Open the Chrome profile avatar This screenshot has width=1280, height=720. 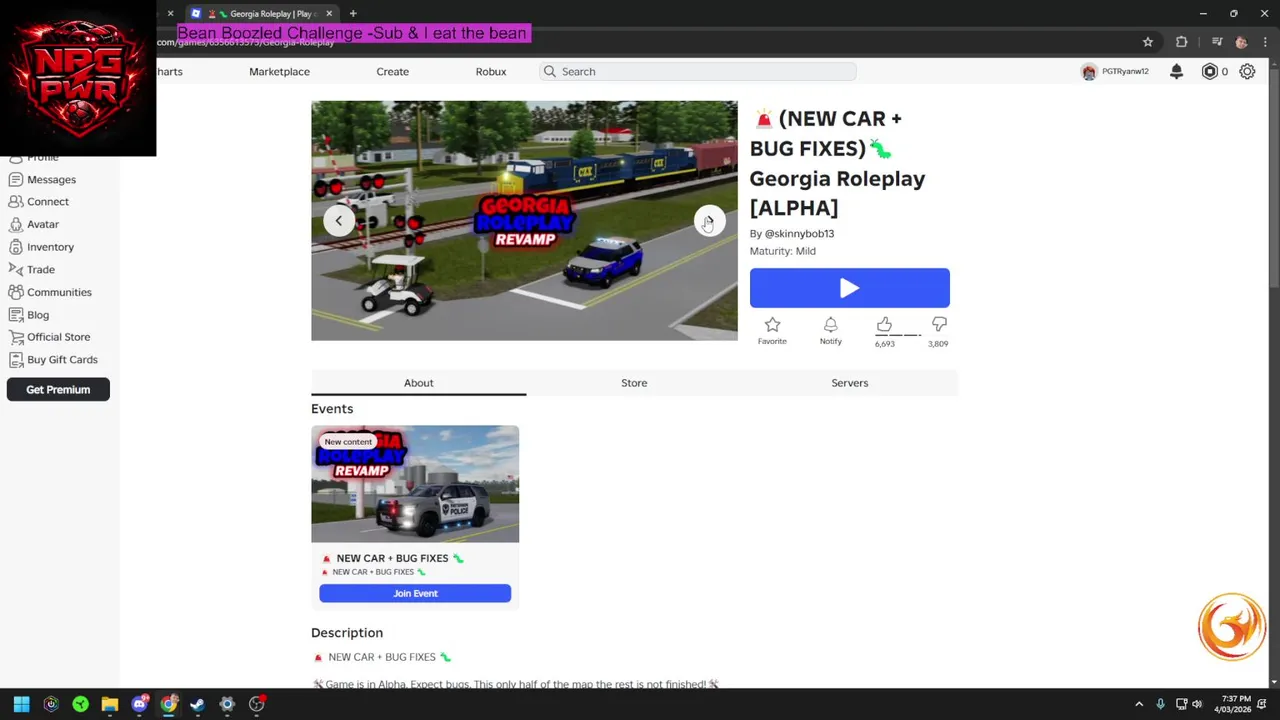click(1241, 42)
